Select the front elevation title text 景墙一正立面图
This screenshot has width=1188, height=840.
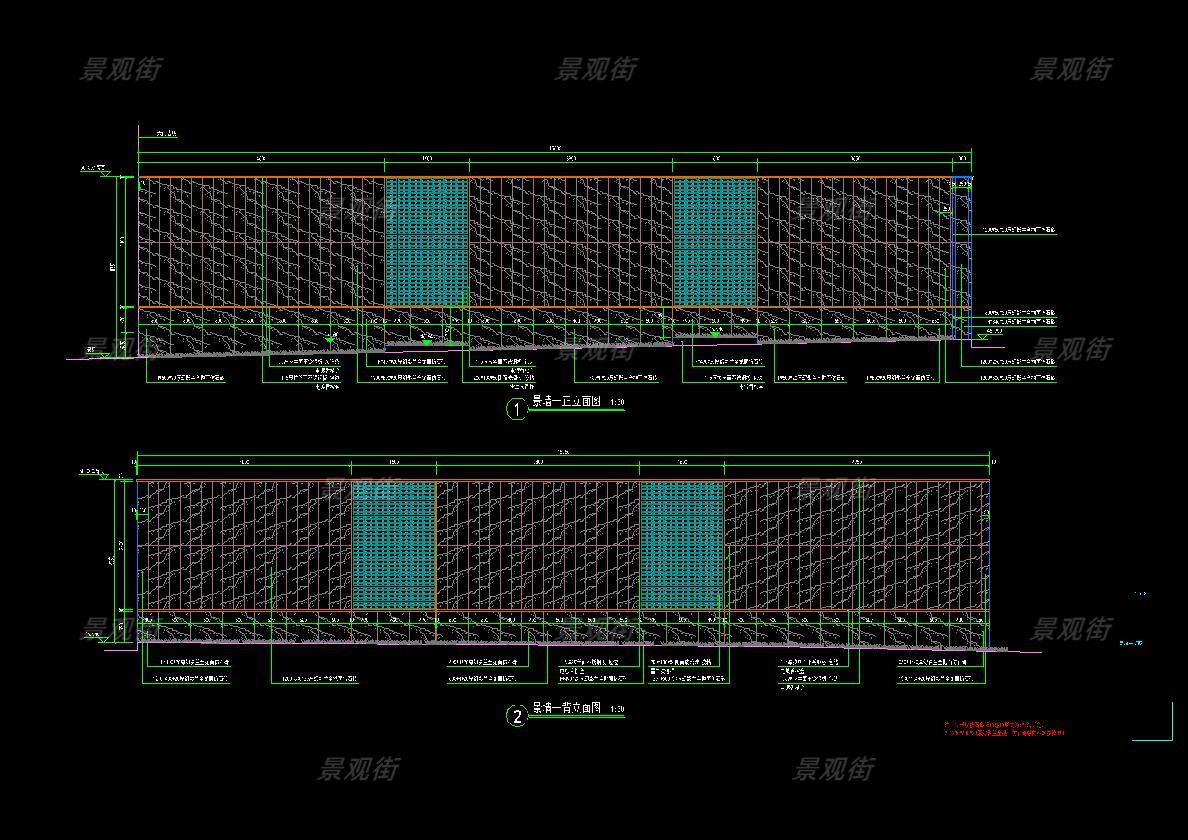[566, 402]
